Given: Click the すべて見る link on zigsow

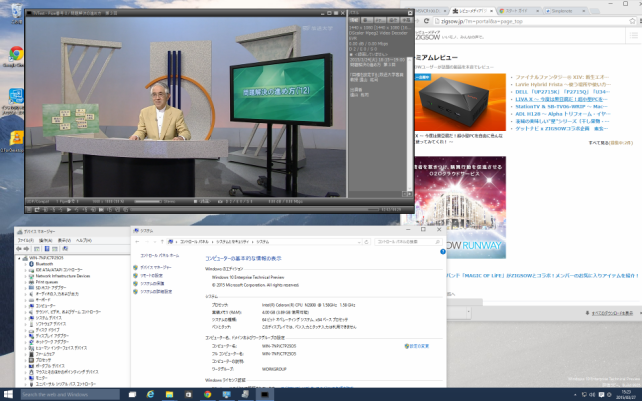Looking at the screenshot, I should [610, 143].
